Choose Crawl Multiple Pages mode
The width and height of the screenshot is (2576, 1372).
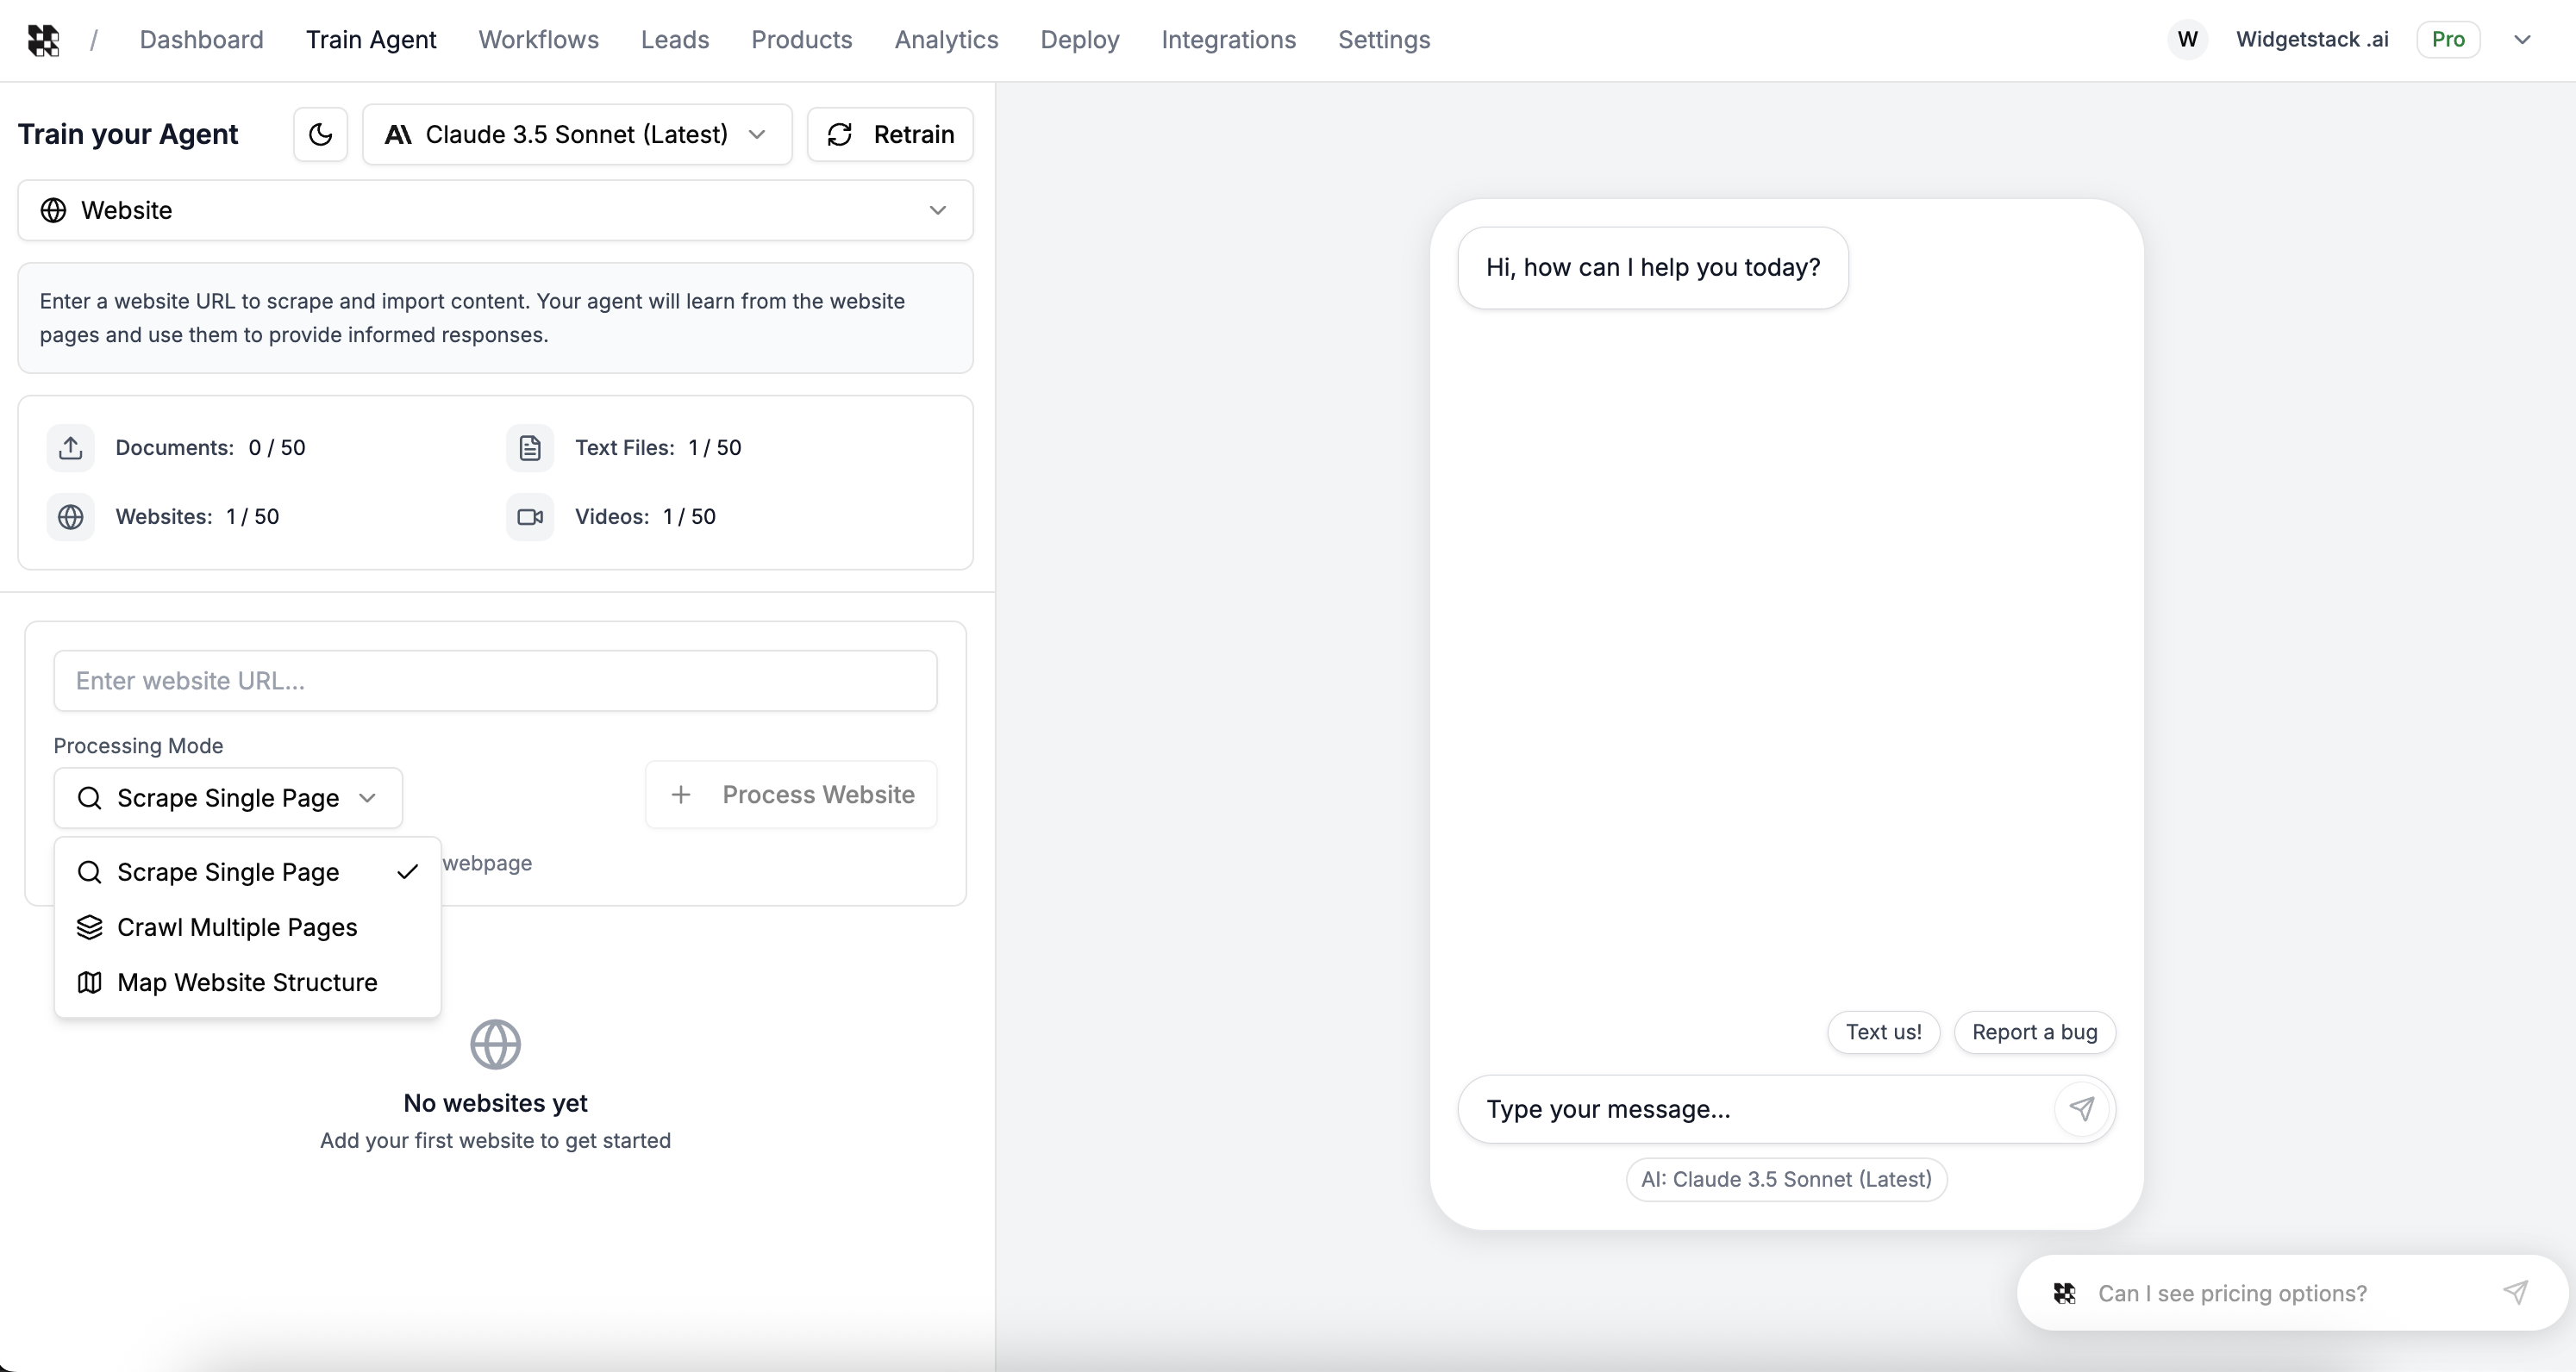[x=237, y=927]
